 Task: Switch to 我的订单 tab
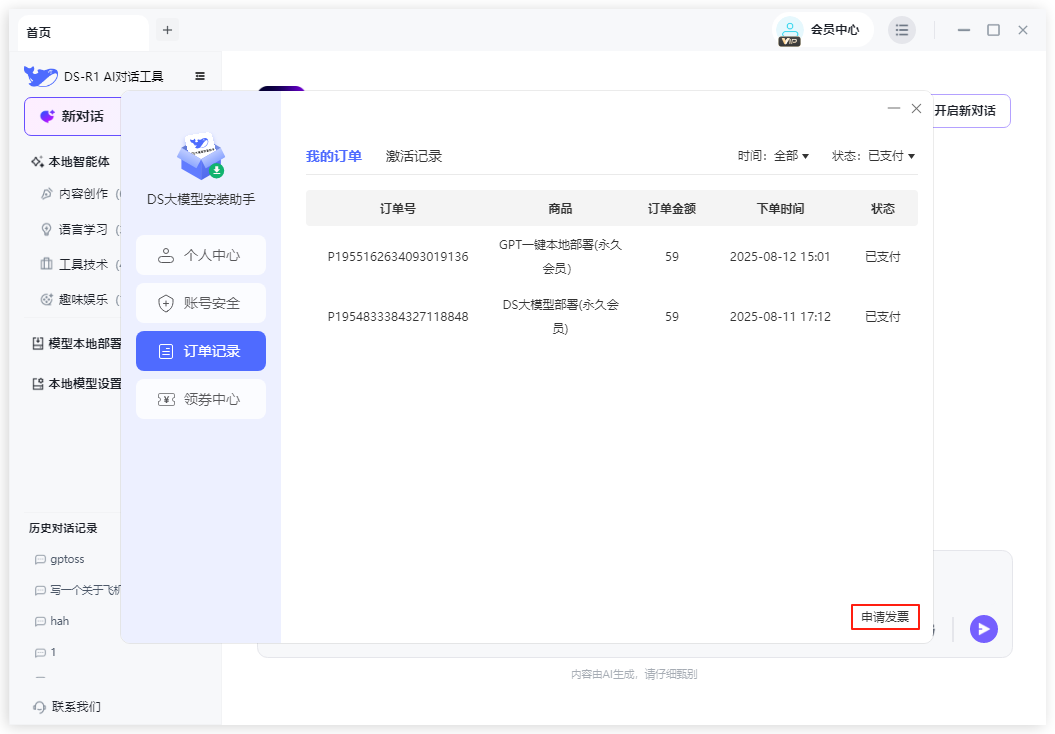(x=334, y=156)
